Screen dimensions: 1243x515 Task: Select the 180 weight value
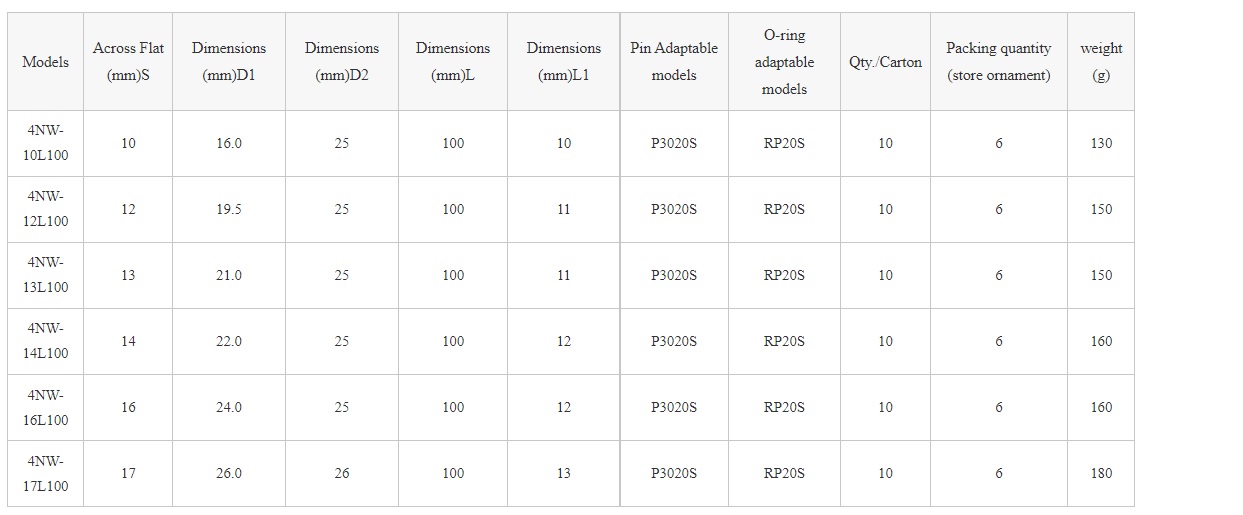tap(1101, 473)
